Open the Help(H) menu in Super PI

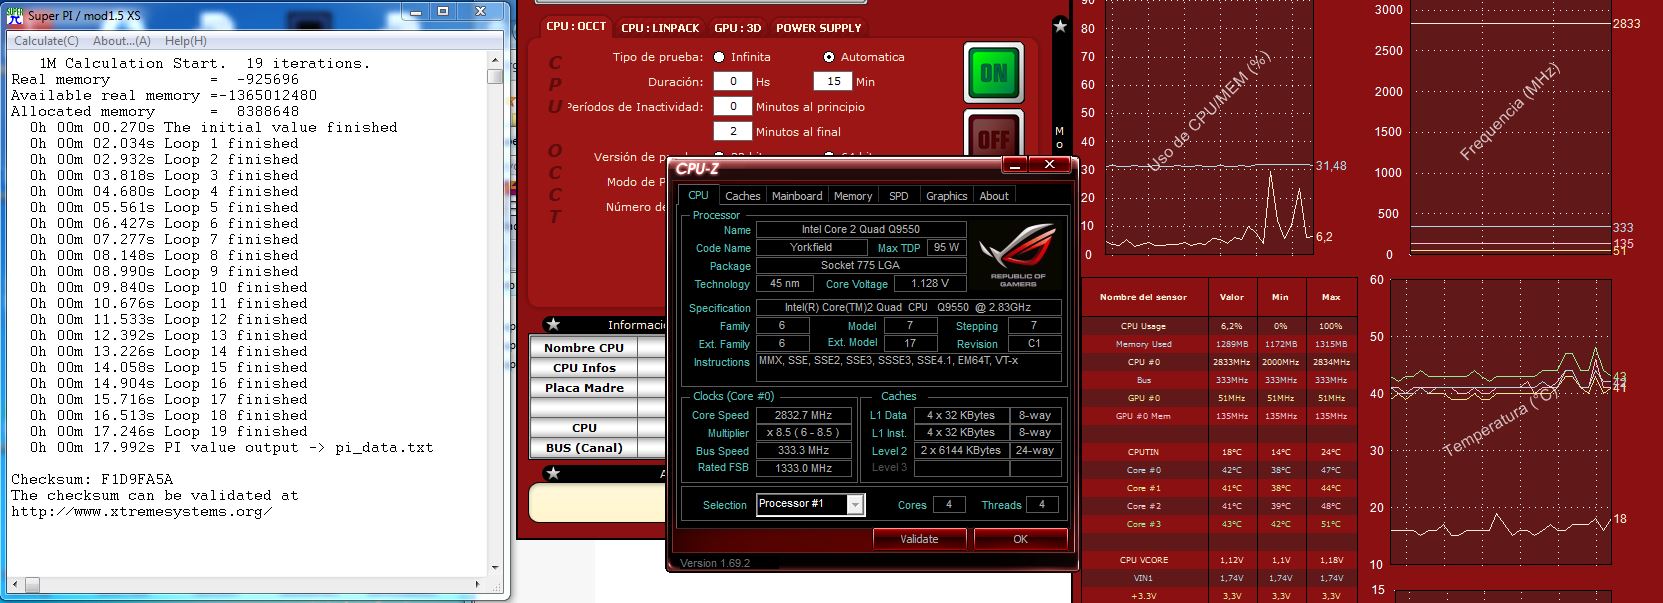click(186, 41)
